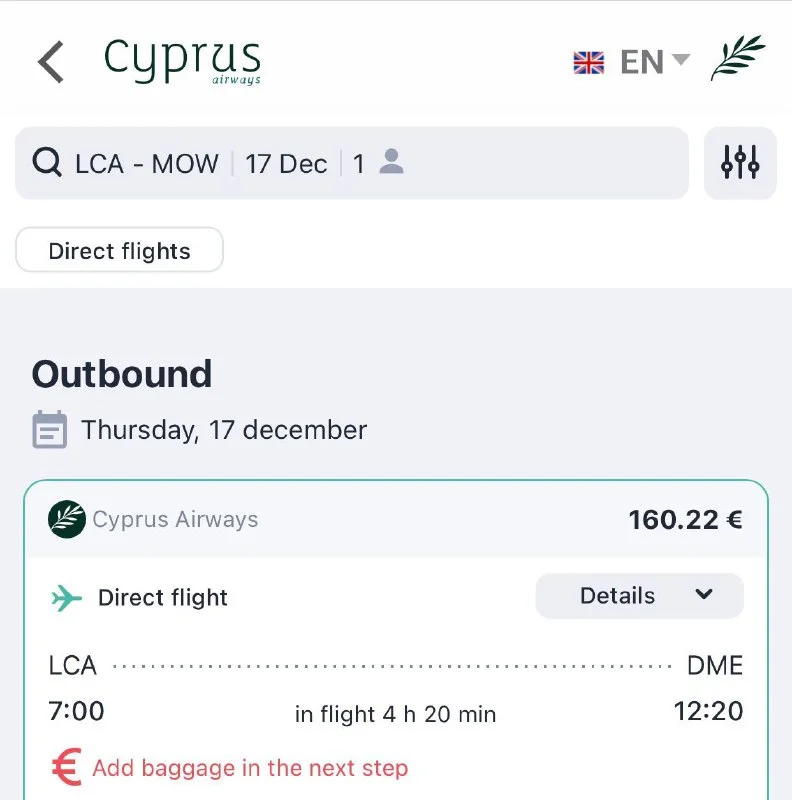792x800 pixels.
Task: Click the chevron on the Details button
Action: coord(704,595)
